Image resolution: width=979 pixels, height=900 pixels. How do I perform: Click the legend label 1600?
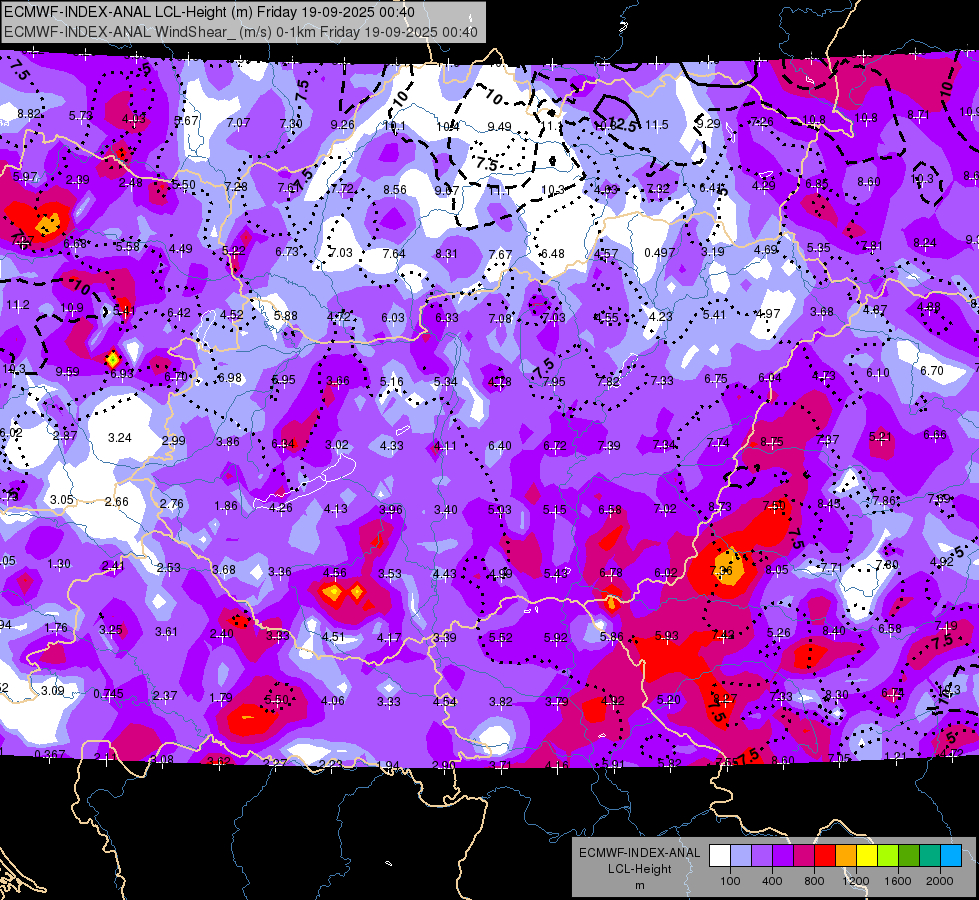tap(897, 881)
